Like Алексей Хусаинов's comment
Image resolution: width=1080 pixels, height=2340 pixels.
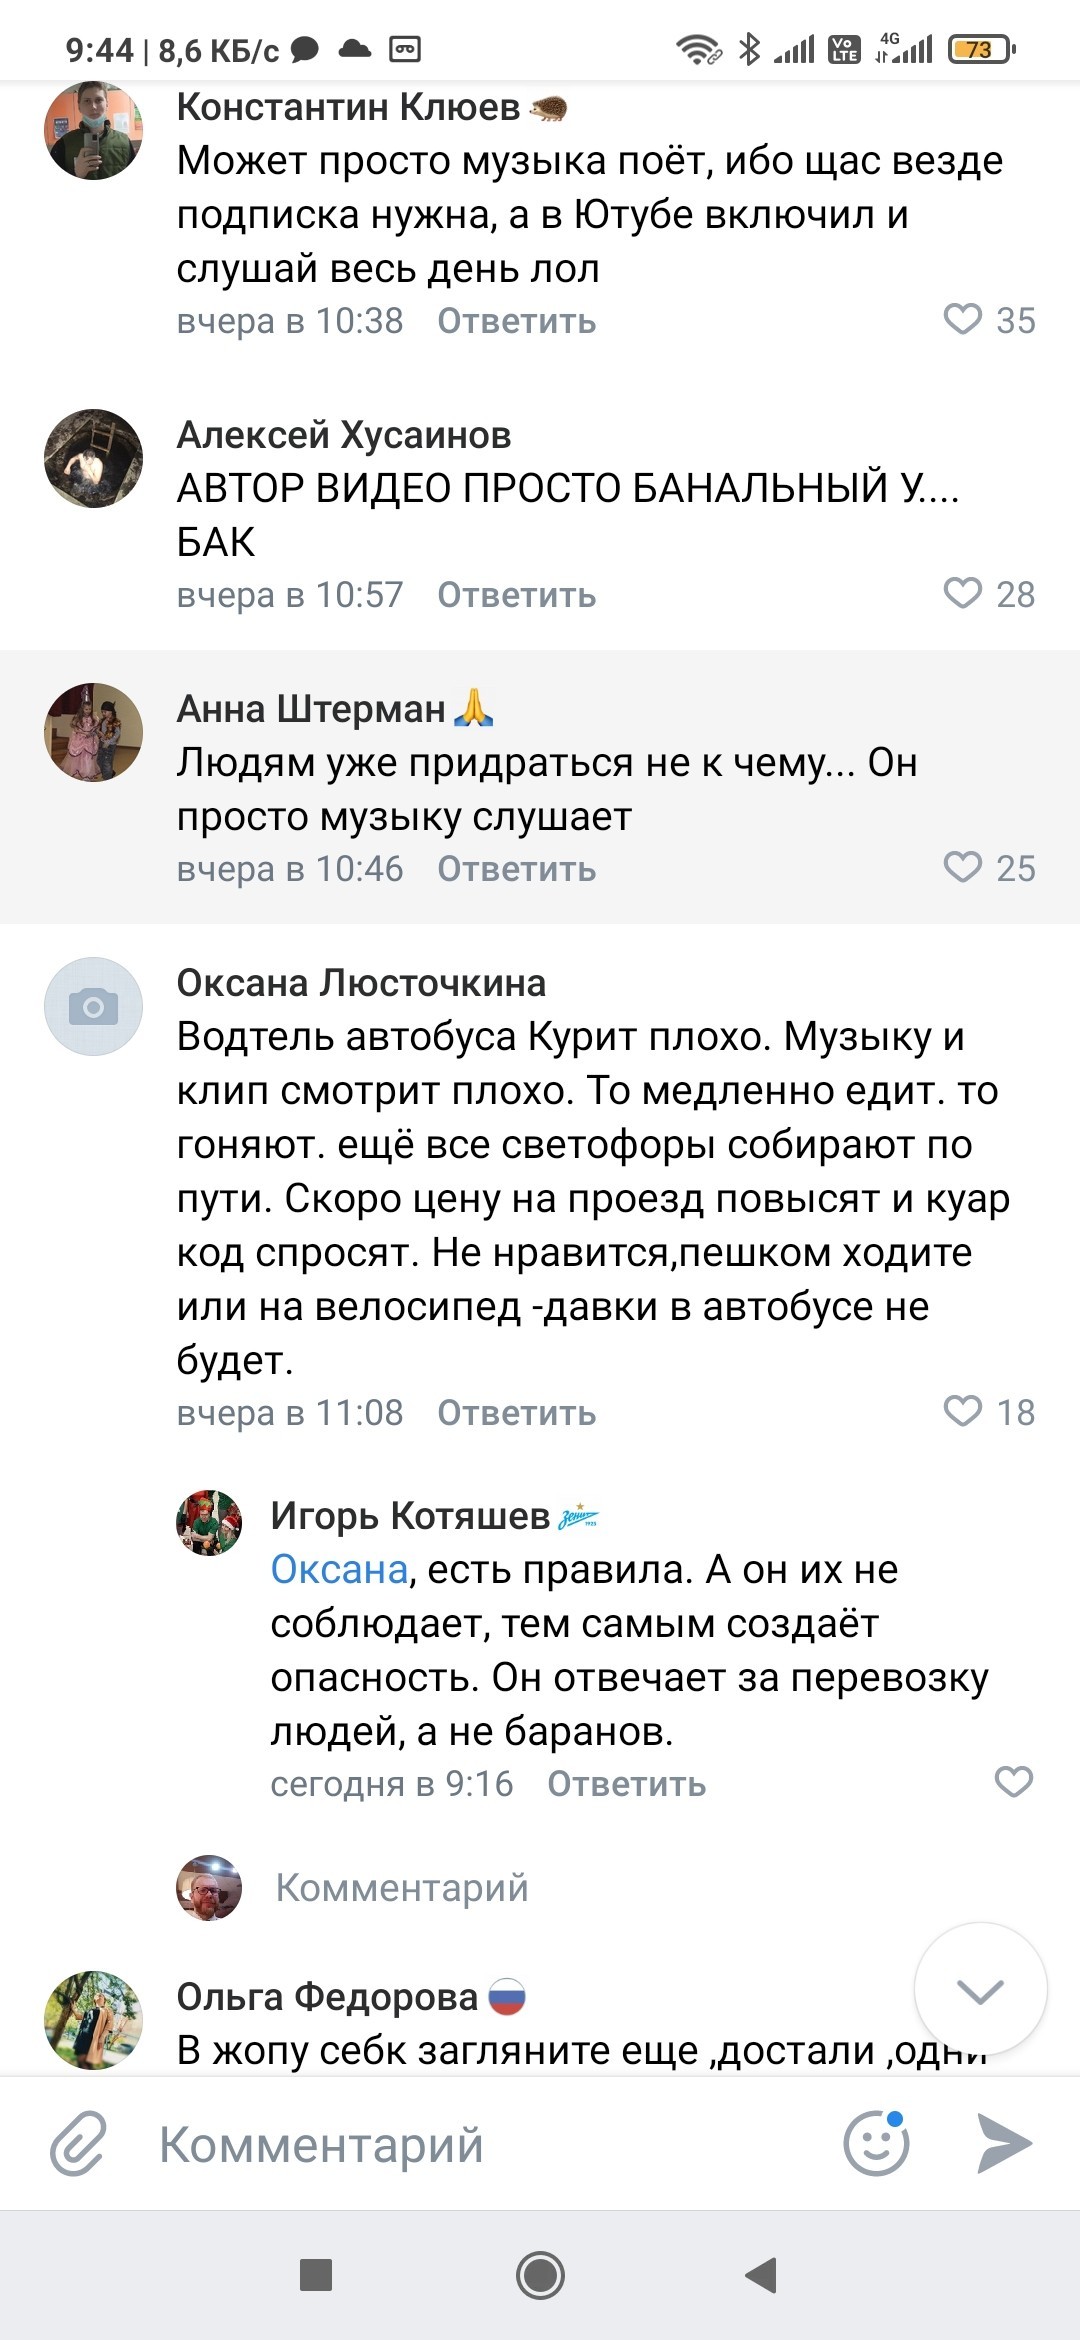click(963, 594)
